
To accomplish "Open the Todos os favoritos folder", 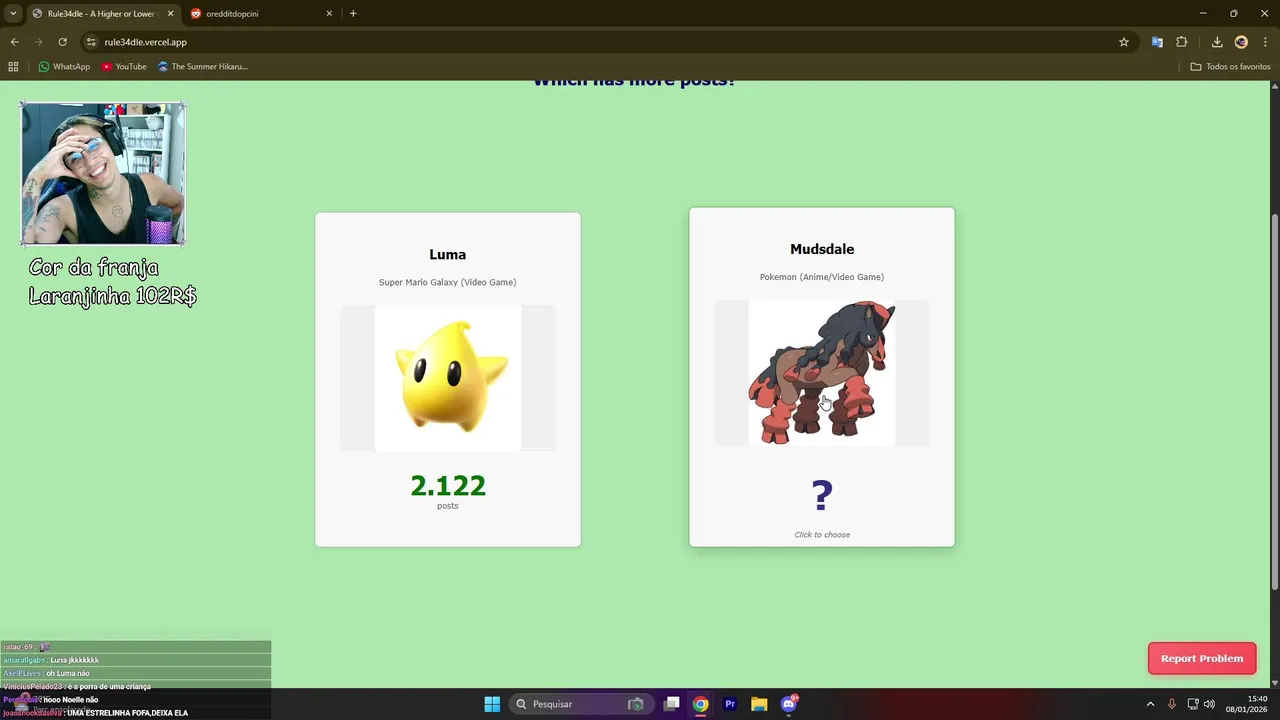I will pos(1230,67).
